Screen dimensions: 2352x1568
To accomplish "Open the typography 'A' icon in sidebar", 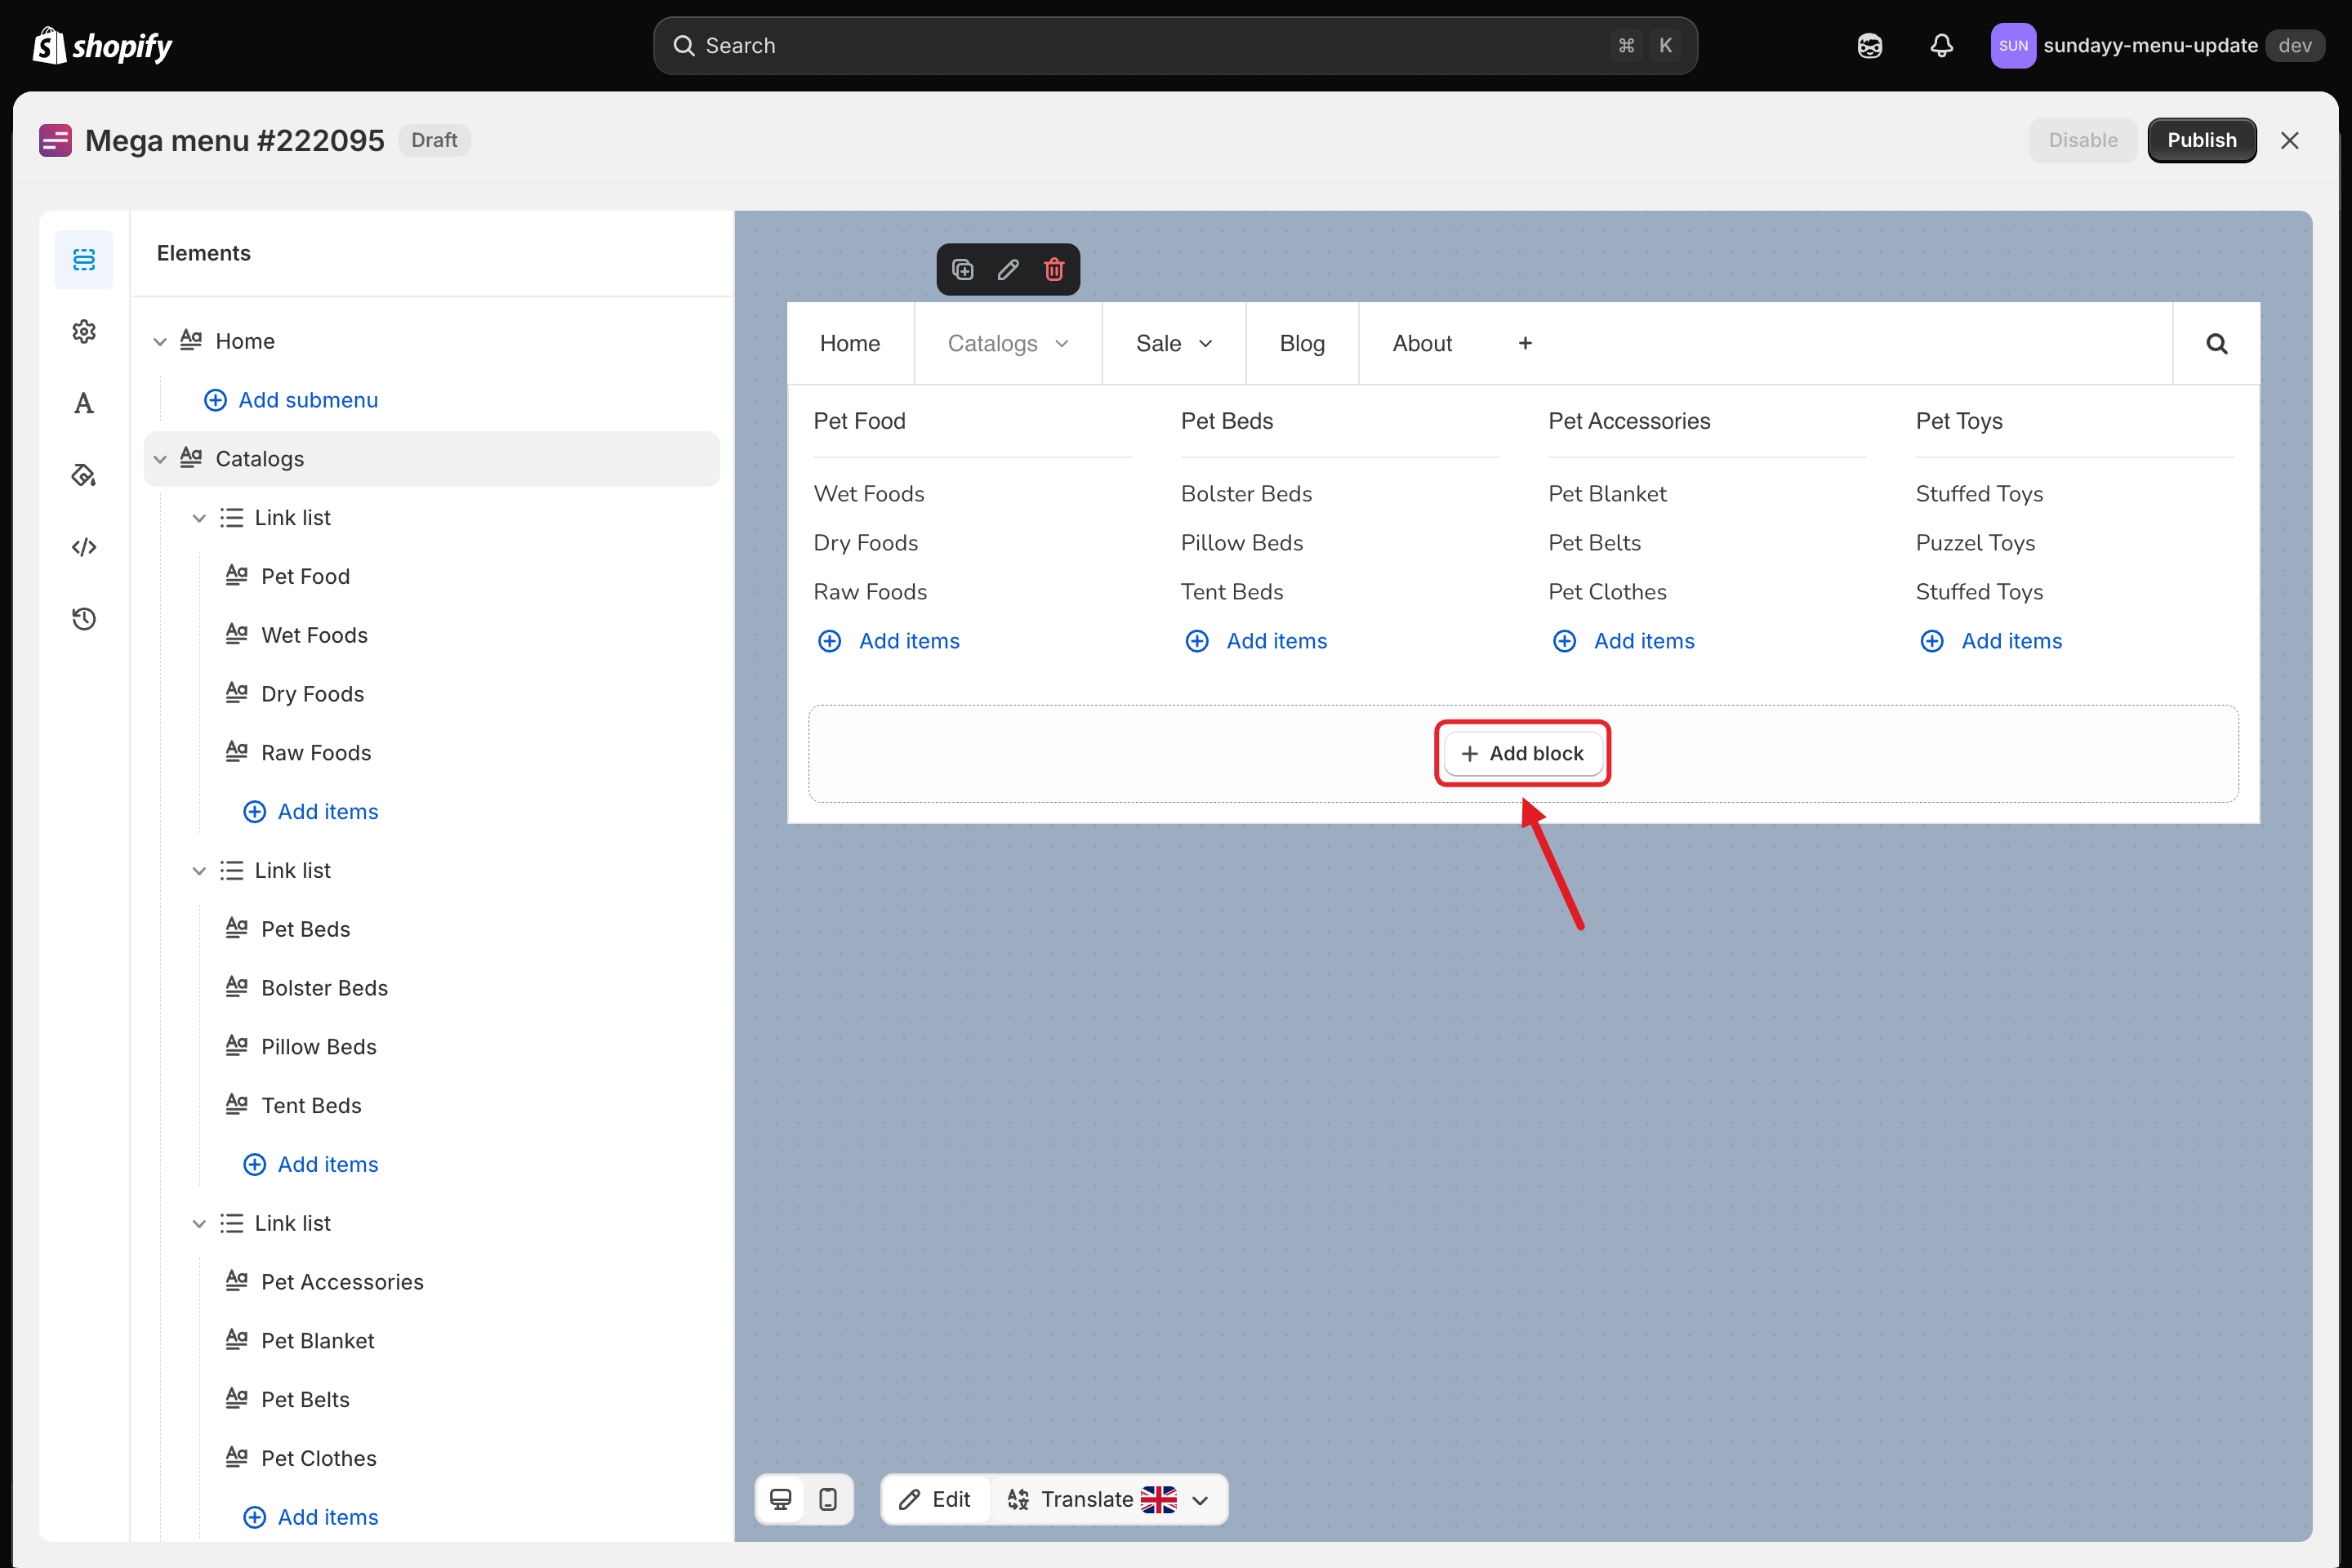I will (84, 403).
